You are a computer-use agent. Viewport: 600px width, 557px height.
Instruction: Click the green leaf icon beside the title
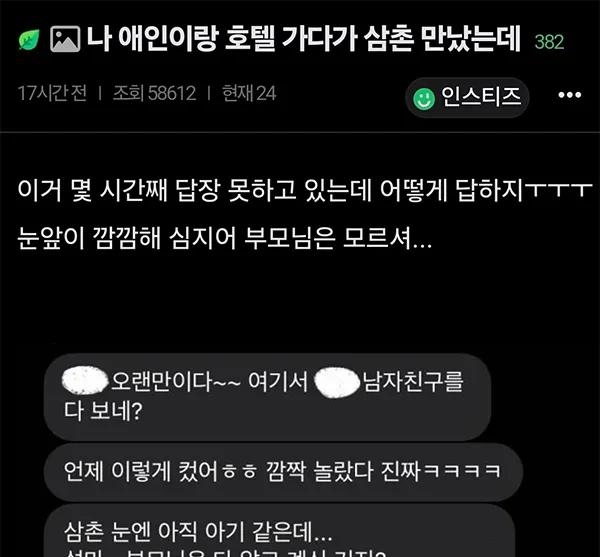pos(29,39)
